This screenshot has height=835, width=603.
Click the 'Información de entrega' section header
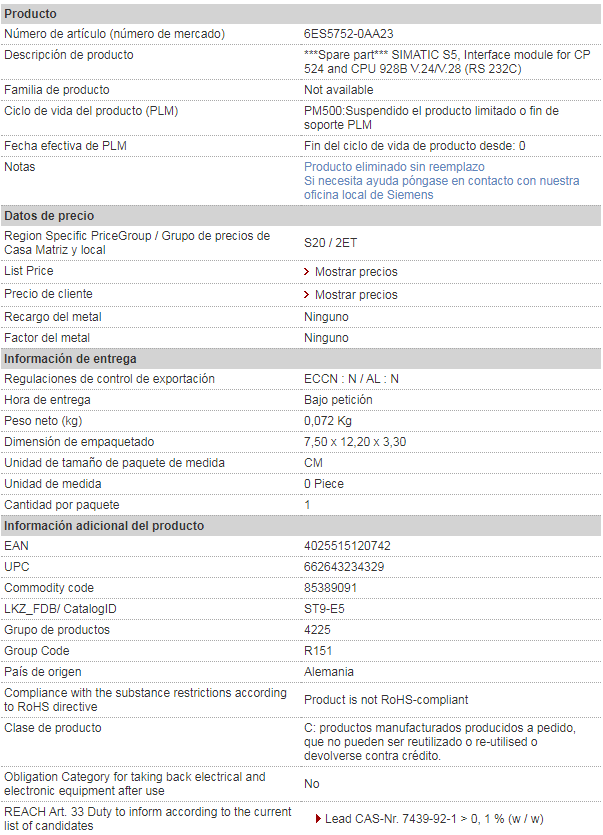pos(70,359)
